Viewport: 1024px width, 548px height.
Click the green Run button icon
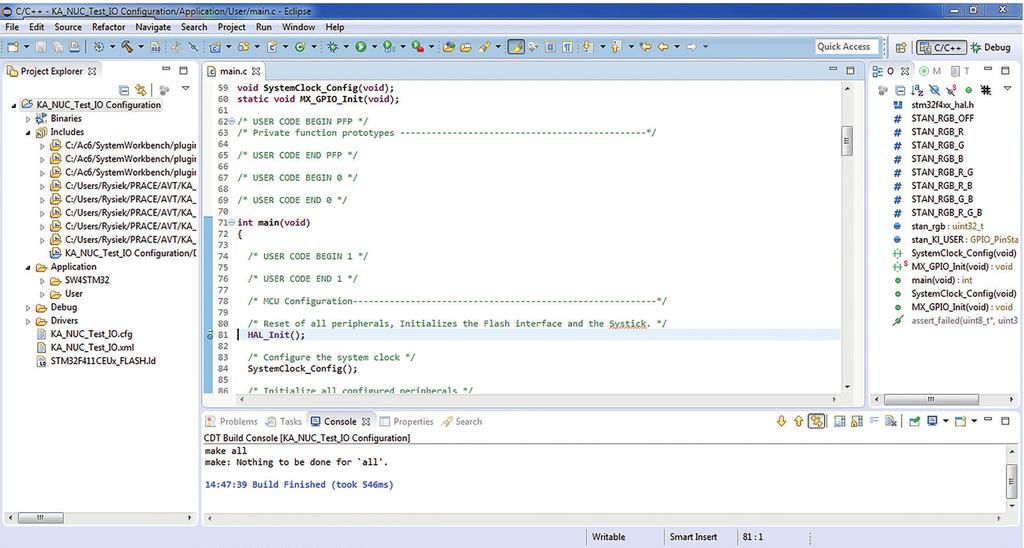click(360, 47)
